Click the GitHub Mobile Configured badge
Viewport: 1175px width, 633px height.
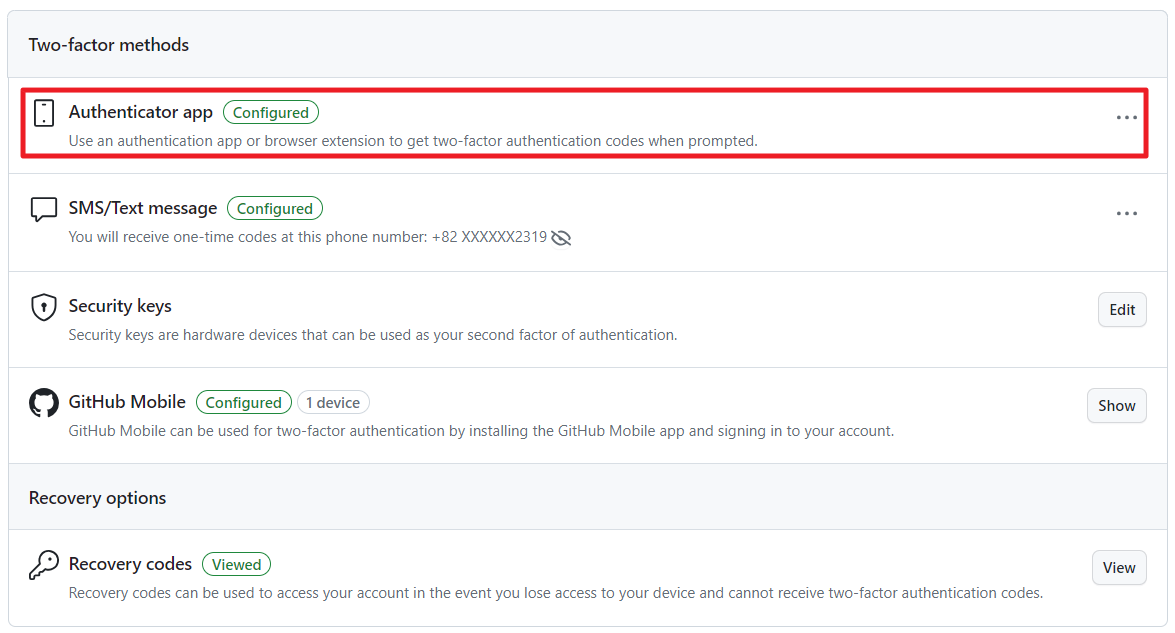[x=244, y=402]
